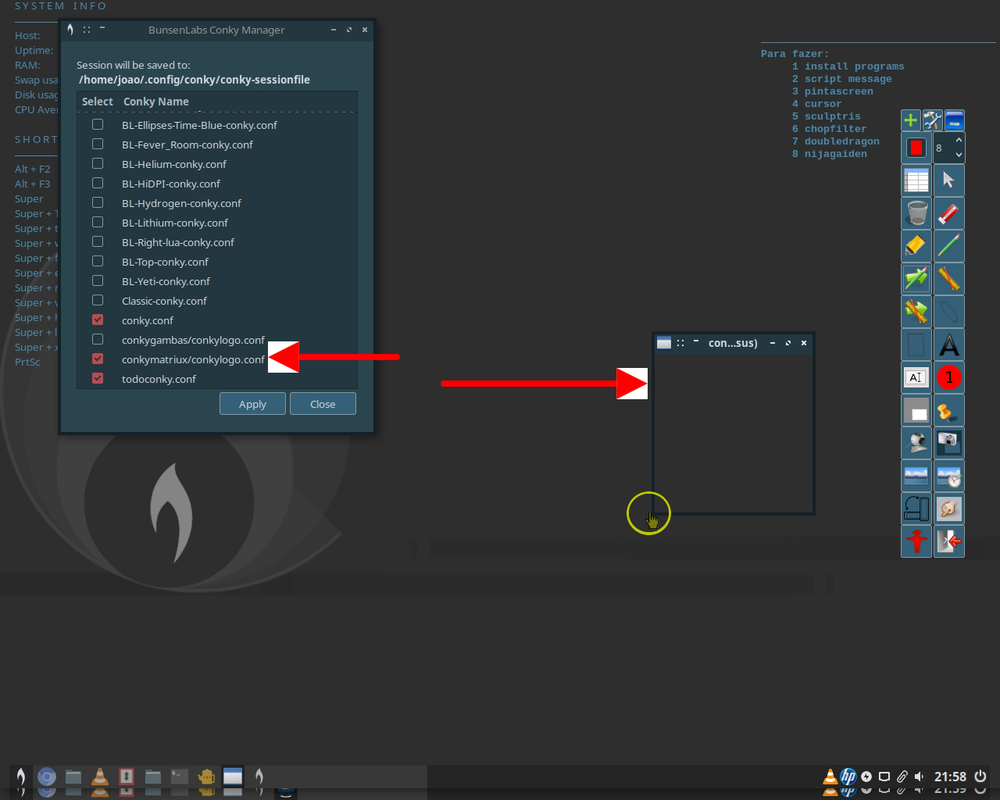Open the red pen color swatch
1000x800 pixels.
(916, 148)
